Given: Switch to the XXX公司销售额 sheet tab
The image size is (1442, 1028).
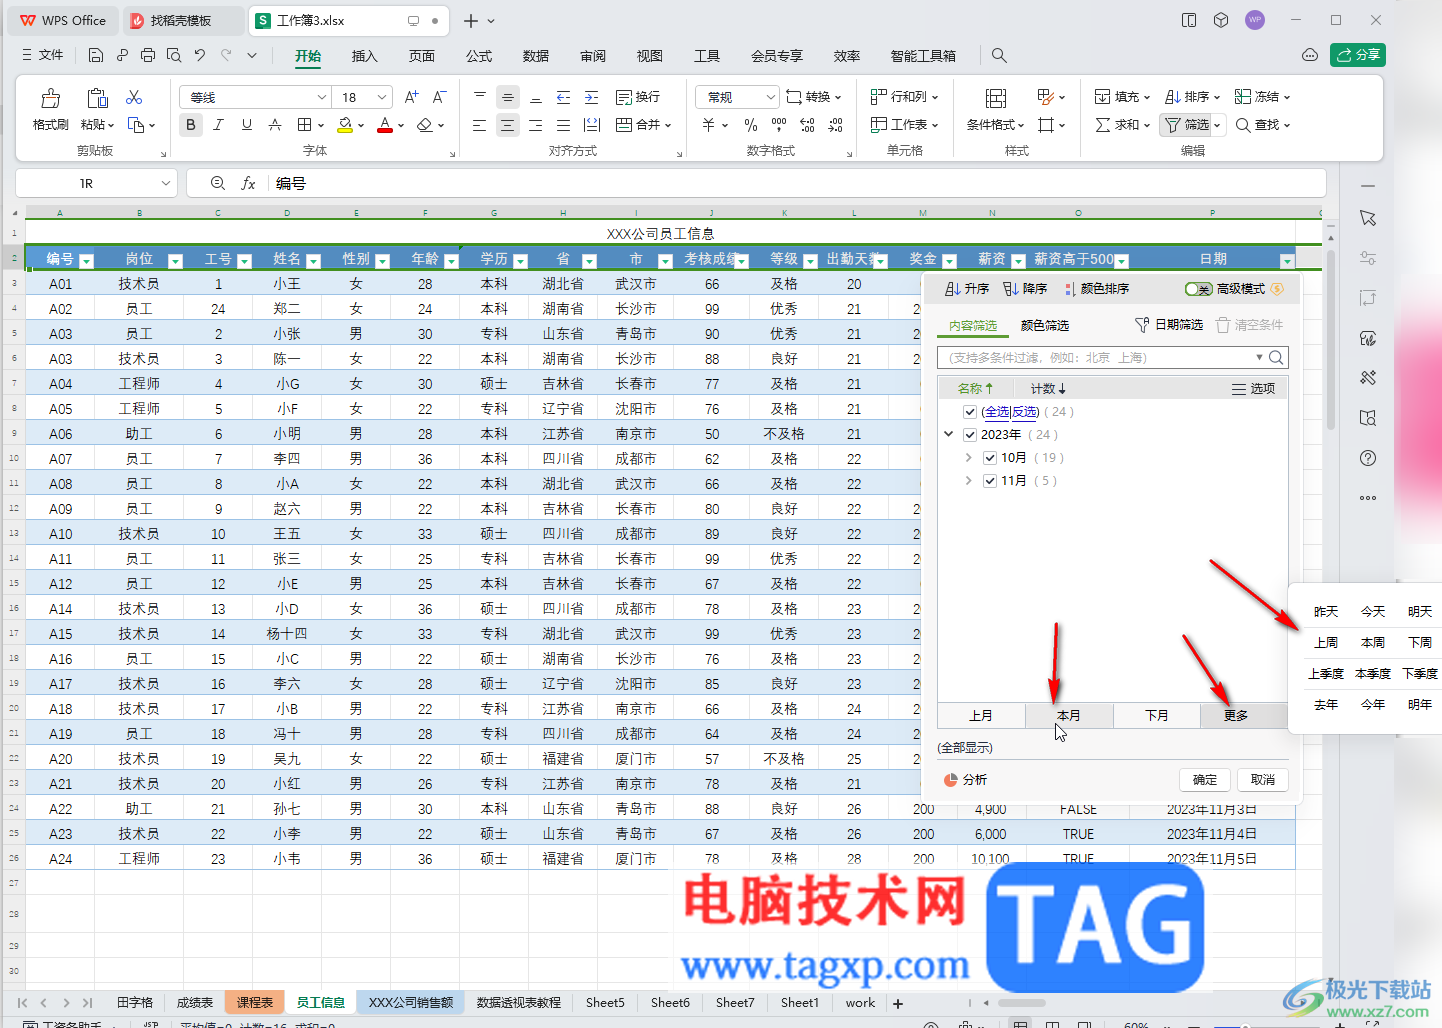Looking at the screenshot, I should pyautogui.click(x=411, y=1002).
